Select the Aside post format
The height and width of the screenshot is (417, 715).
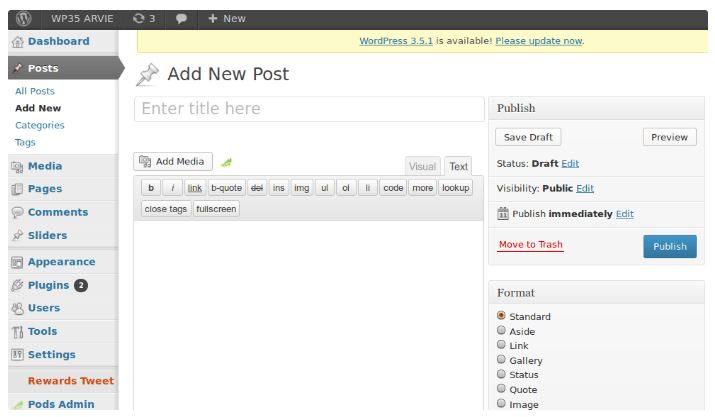[x=501, y=330]
